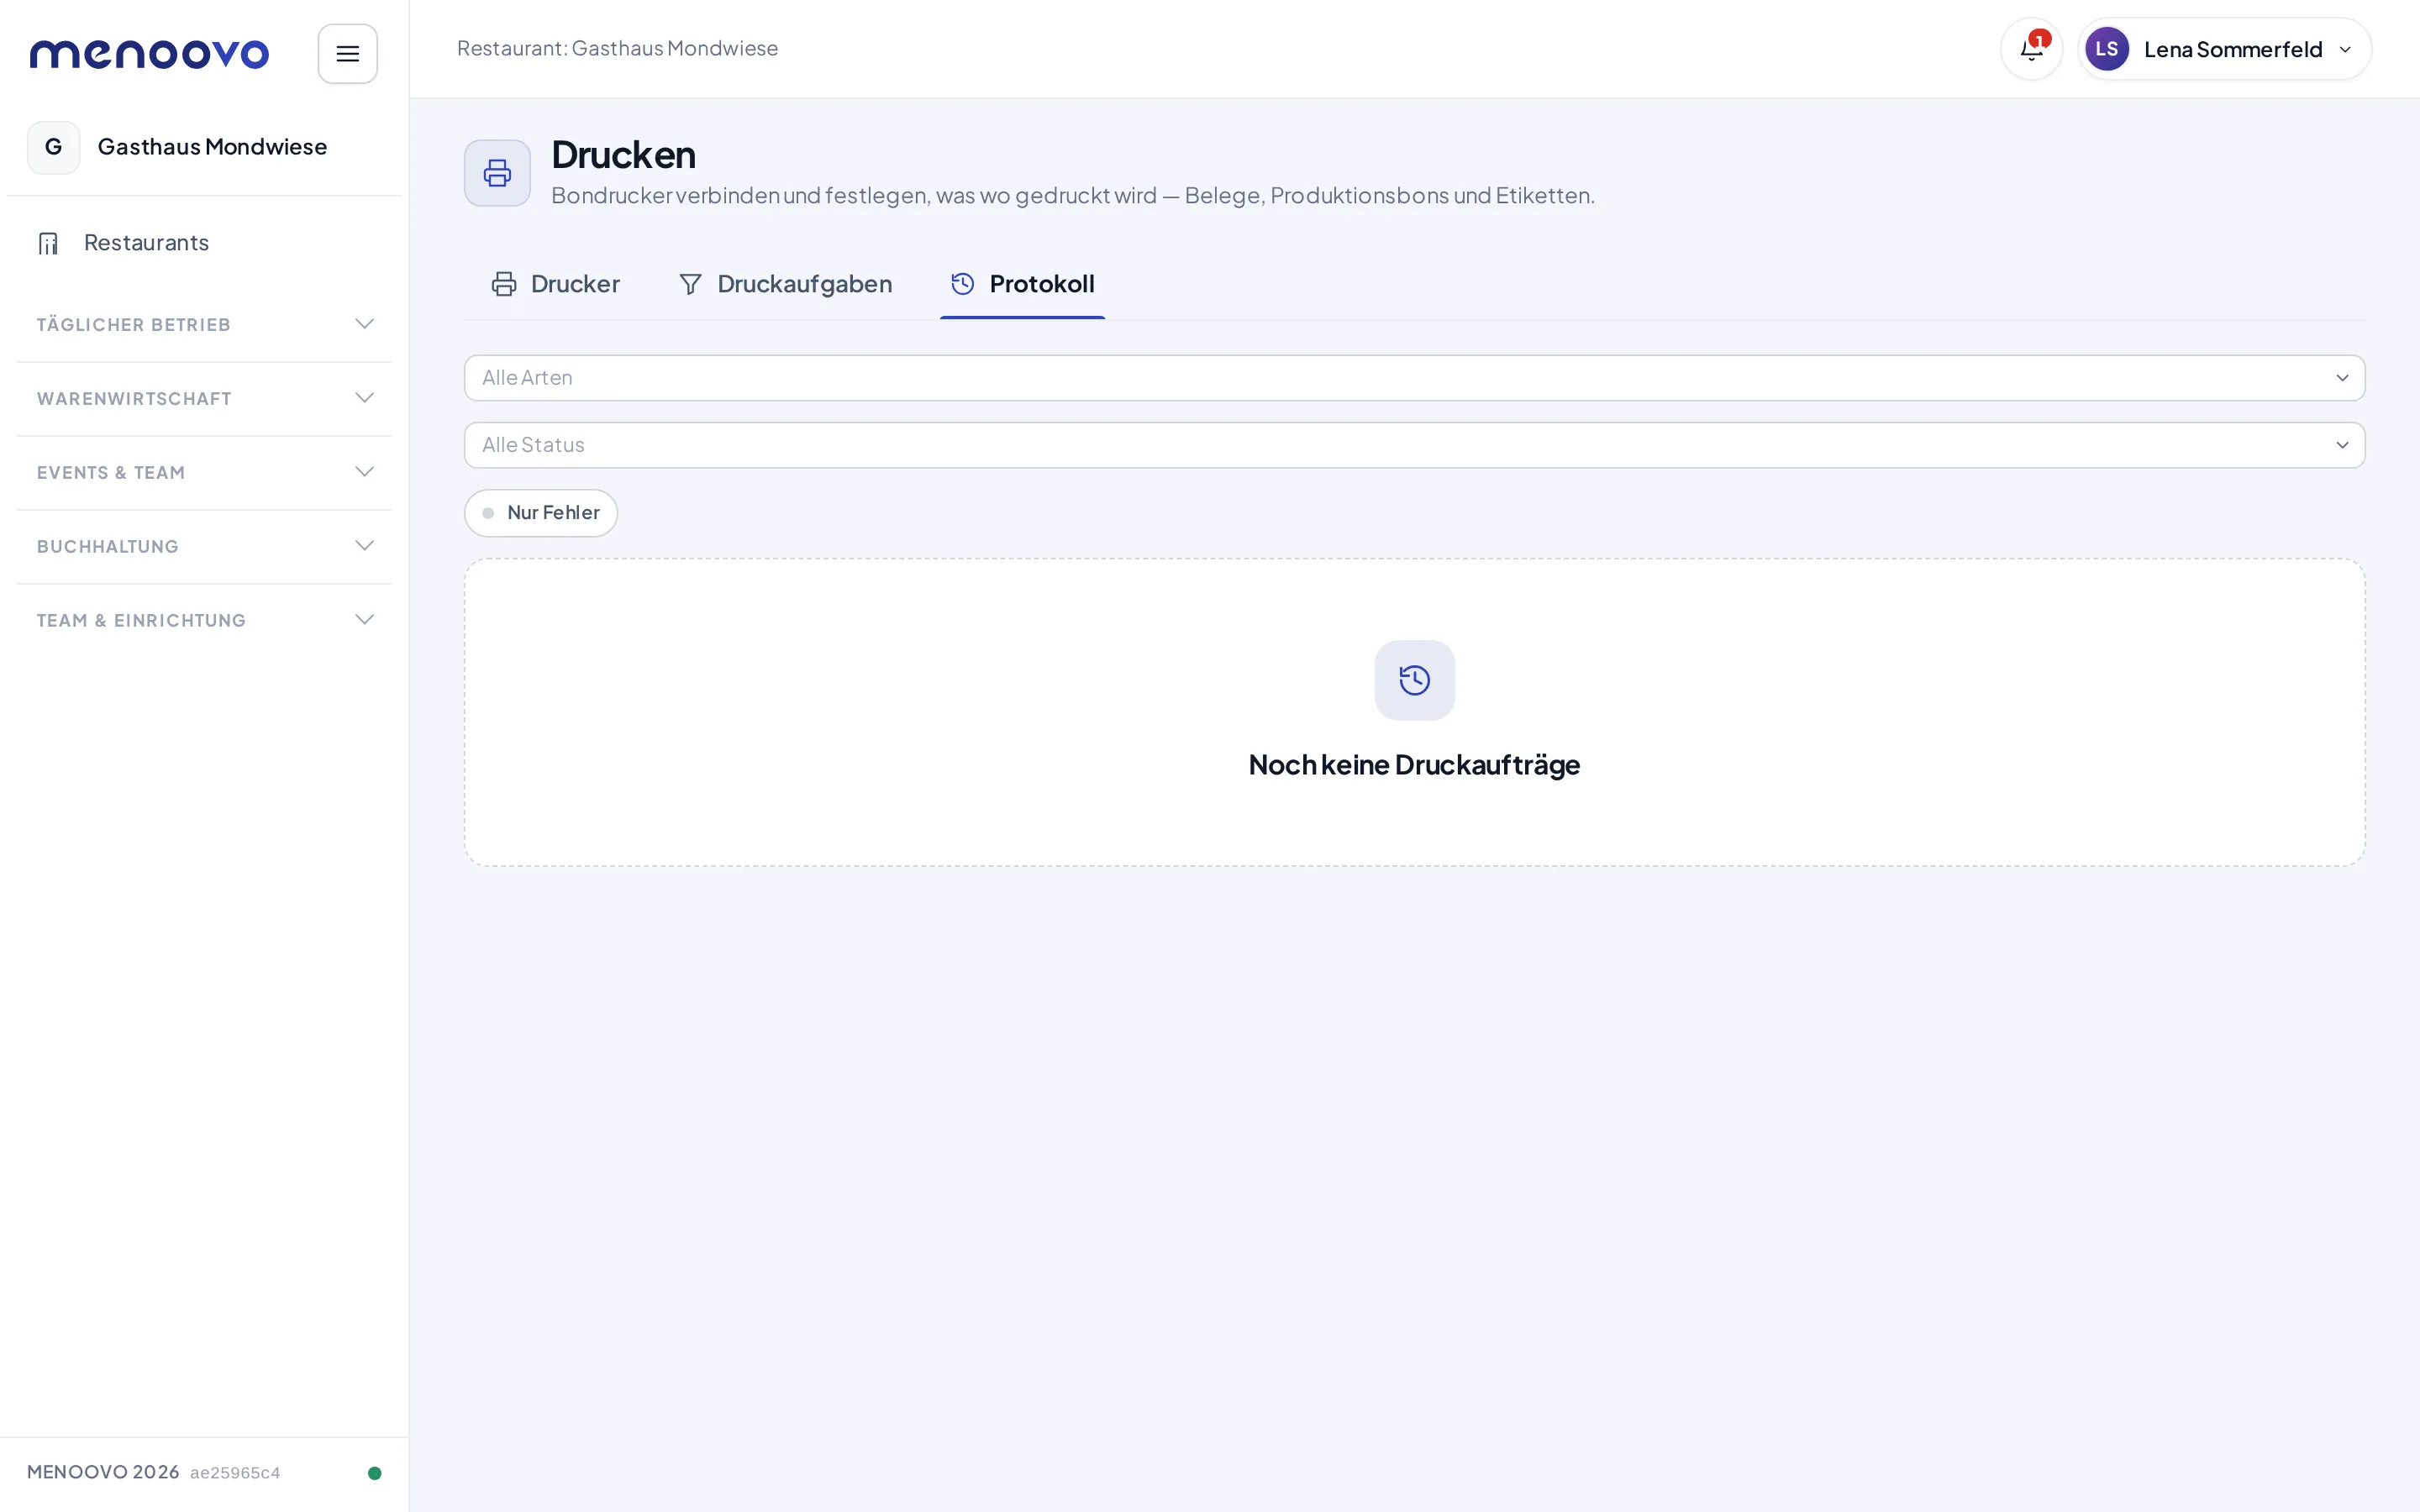Click the MENOOVO 2026 footer text

click(103, 1472)
